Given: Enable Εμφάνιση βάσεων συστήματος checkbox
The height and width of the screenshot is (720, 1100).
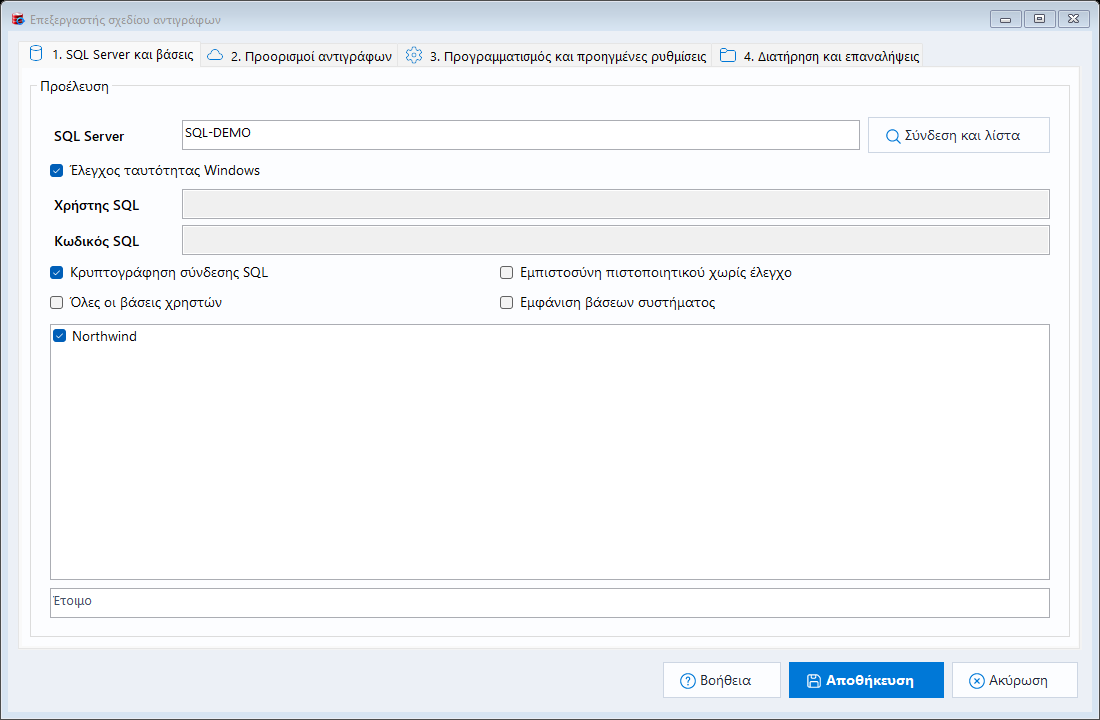Looking at the screenshot, I should pyautogui.click(x=507, y=302).
